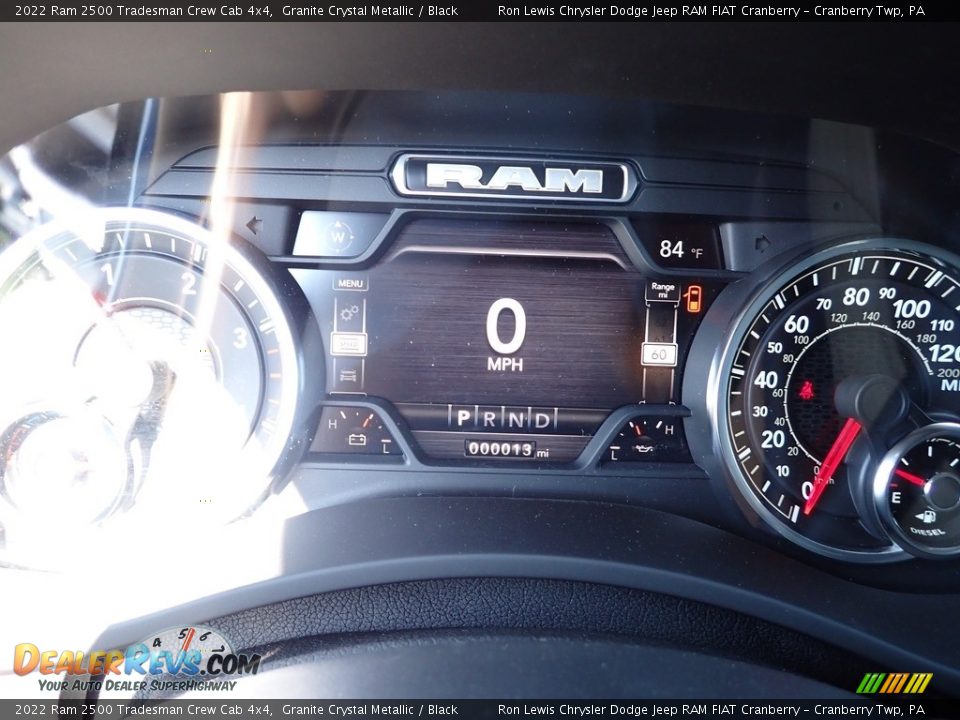The width and height of the screenshot is (960, 720).
Task: Select the Range mi header
Action: [662, 290]
